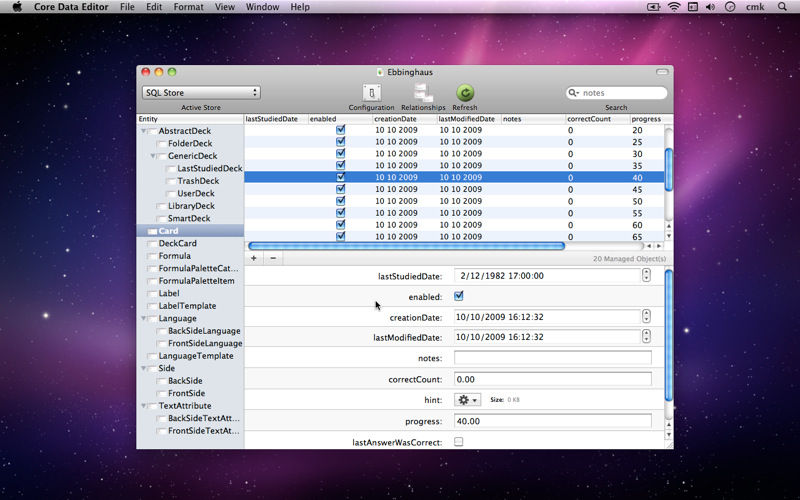Sort by the correctCount column header

click(597, 119)
